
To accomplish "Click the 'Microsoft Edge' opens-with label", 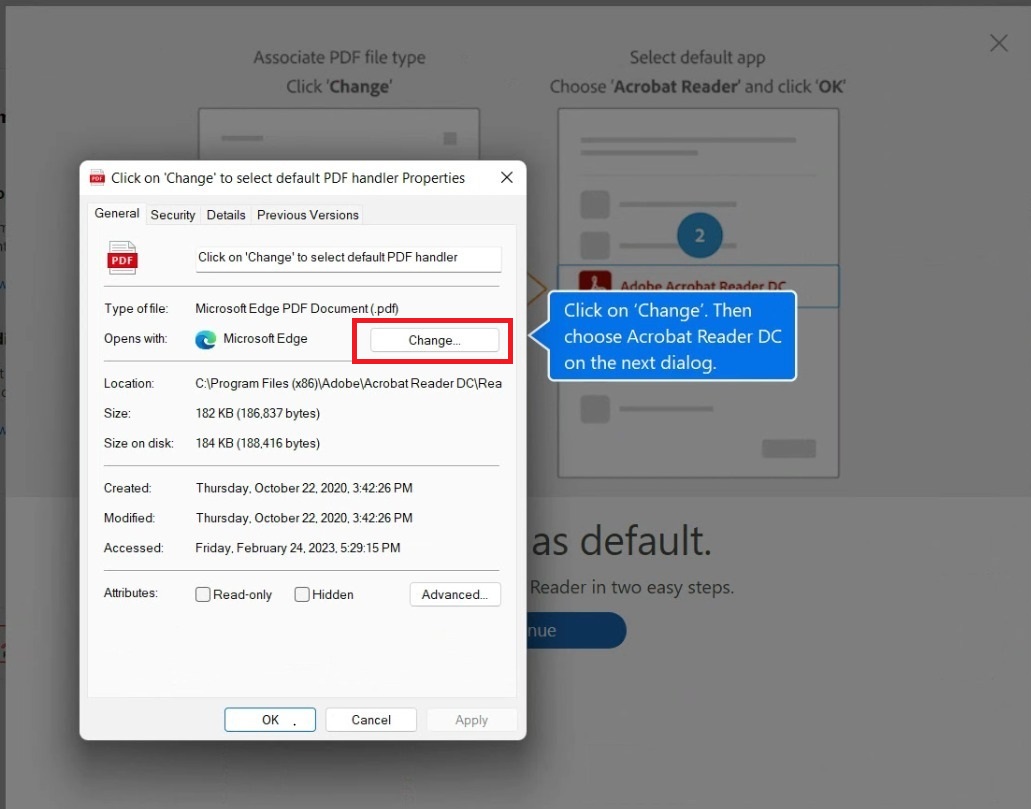I will [x=265, y=339].
